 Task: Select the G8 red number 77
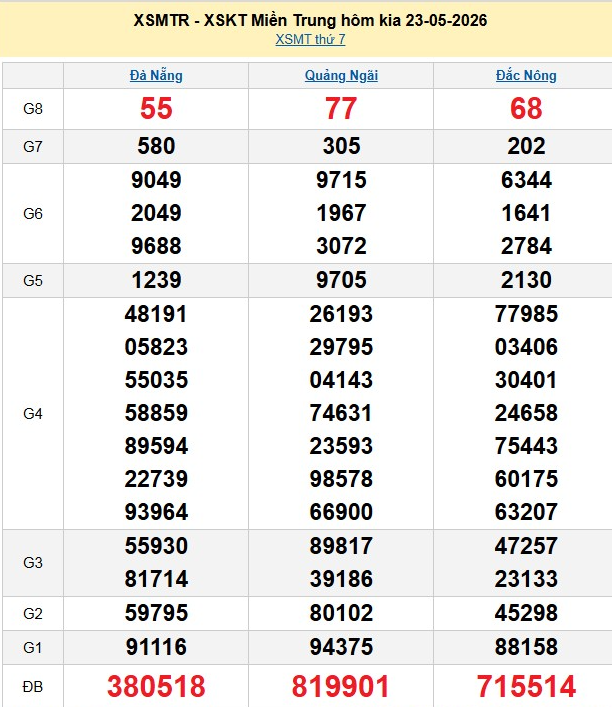point(341,109)
